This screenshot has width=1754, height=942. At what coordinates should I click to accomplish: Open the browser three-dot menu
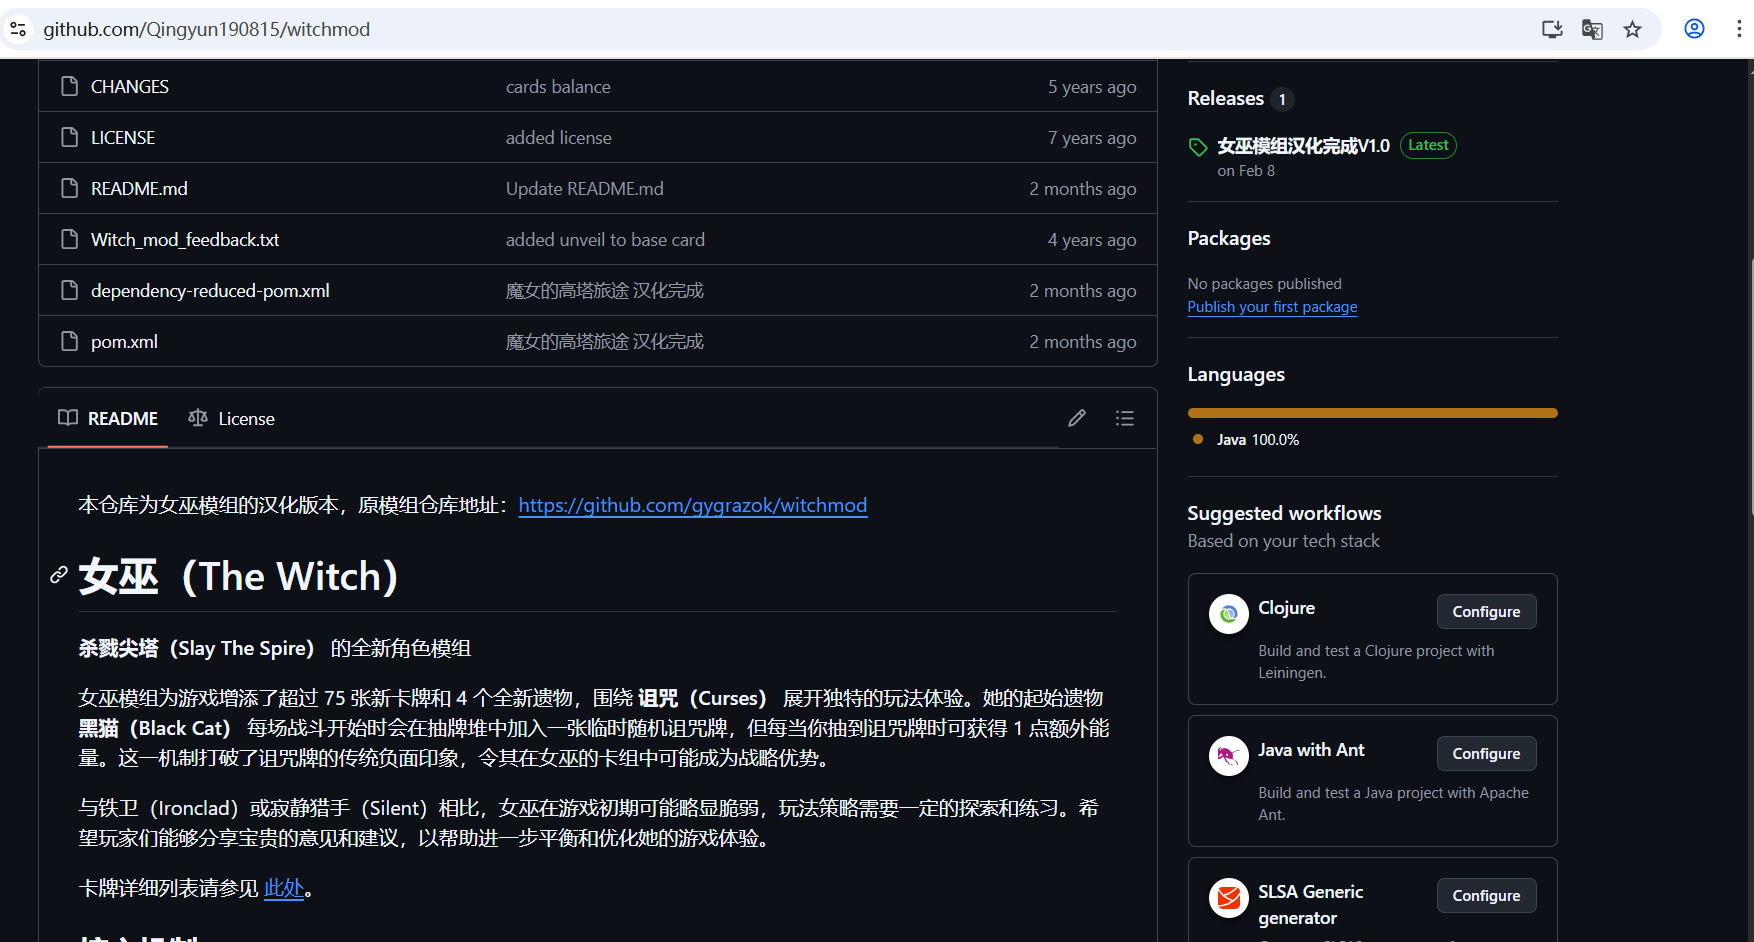click(1739, 29)
